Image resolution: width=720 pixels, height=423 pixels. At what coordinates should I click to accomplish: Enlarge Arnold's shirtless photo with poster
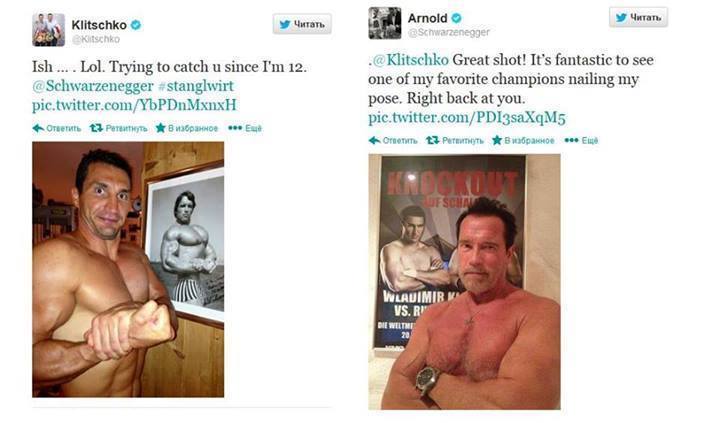(x=464, y=280)
